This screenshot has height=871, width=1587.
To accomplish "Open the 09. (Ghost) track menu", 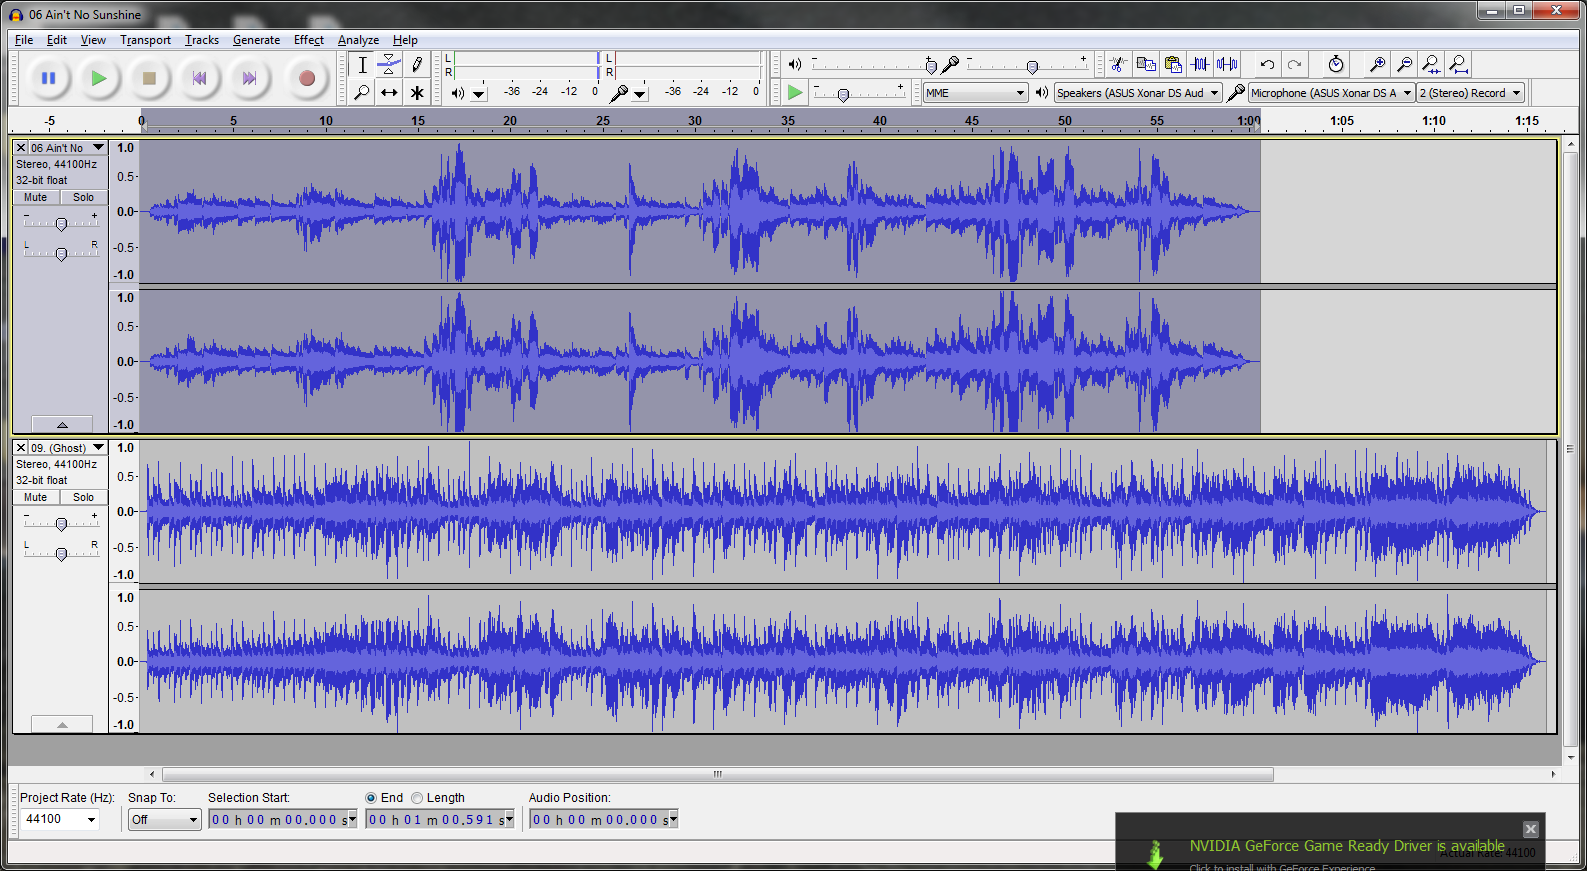I will point(67,448).
